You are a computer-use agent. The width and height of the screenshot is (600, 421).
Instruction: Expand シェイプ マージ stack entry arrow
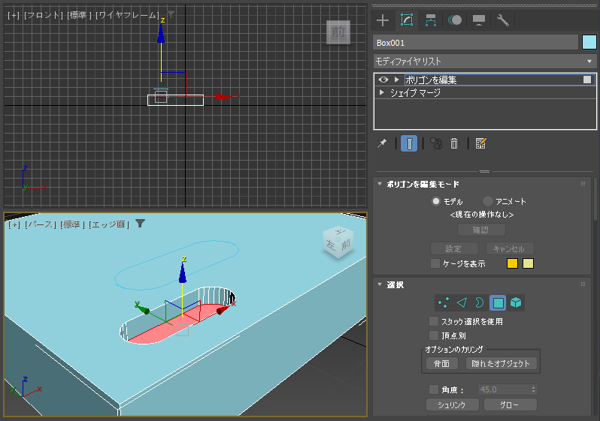coord(382,92)
